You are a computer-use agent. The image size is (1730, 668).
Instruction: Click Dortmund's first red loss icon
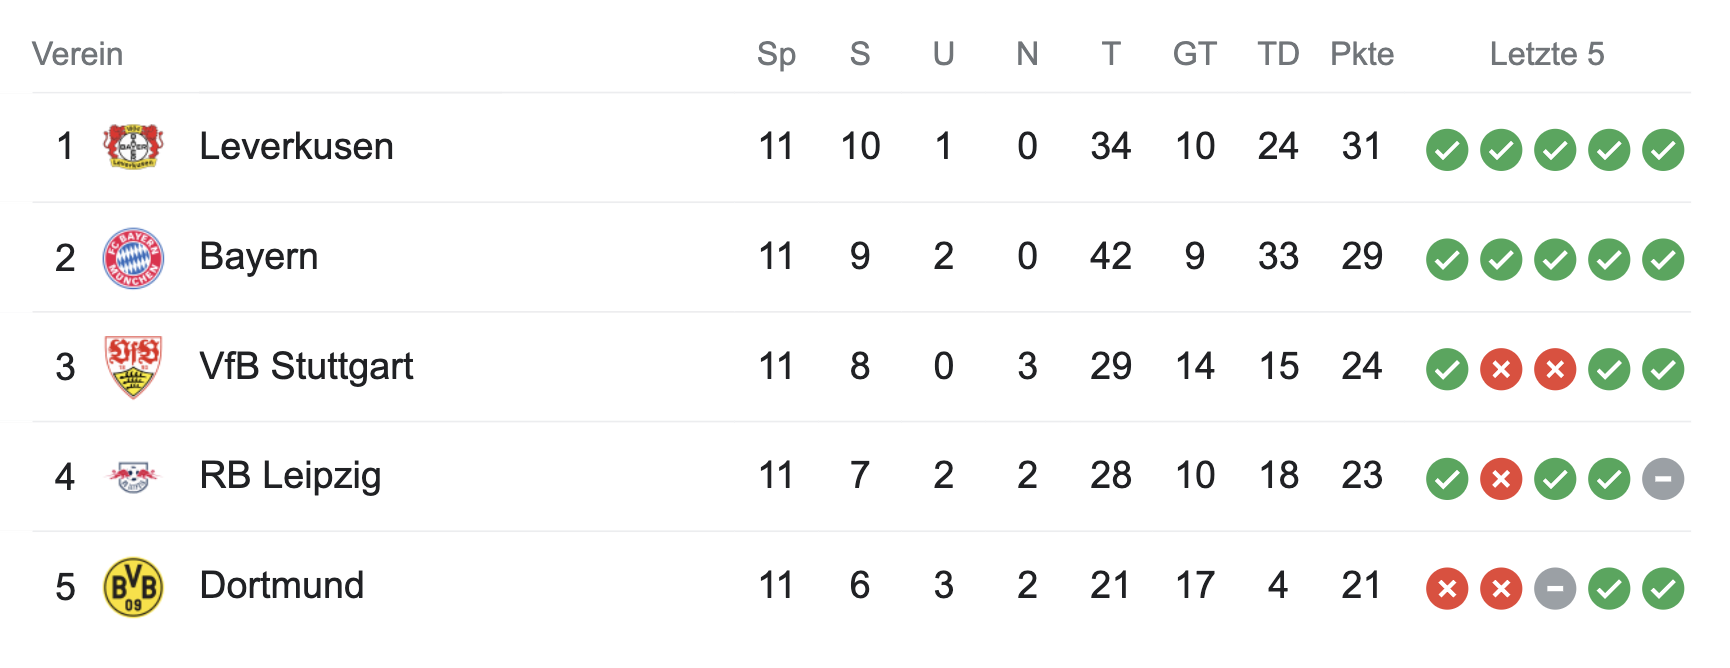(1447, 589)
